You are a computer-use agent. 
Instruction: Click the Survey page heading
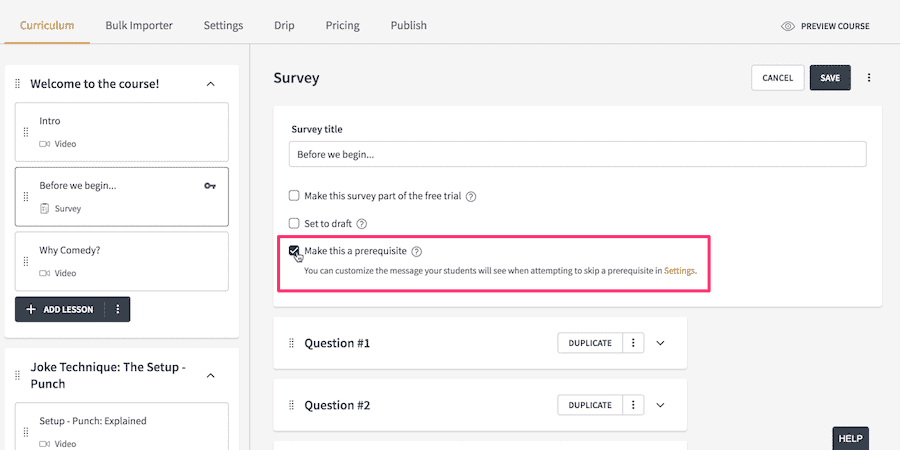tap(296, 77)
